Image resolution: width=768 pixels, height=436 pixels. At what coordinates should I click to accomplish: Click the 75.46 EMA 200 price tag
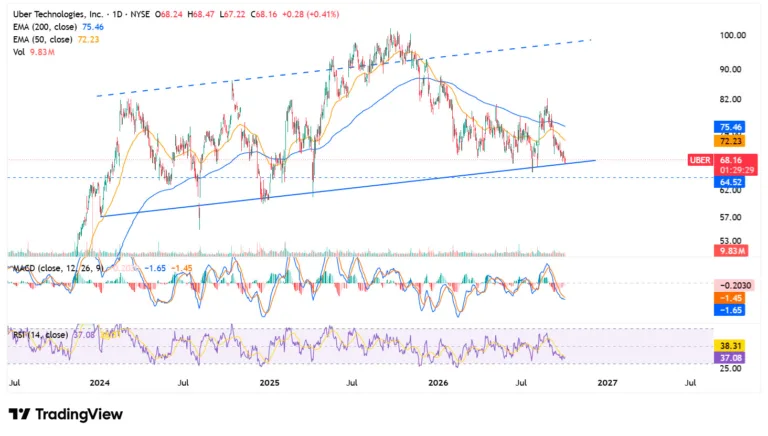[x=730, y=127]
